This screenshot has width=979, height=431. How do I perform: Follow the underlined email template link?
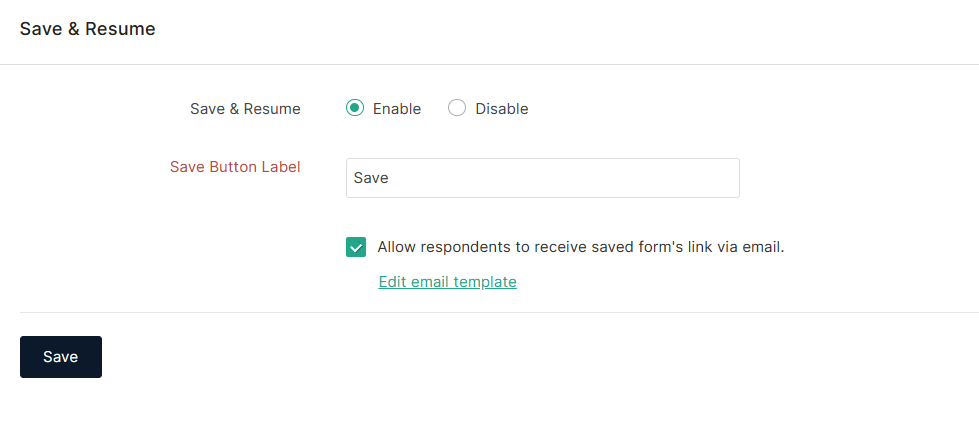point(447,282)
